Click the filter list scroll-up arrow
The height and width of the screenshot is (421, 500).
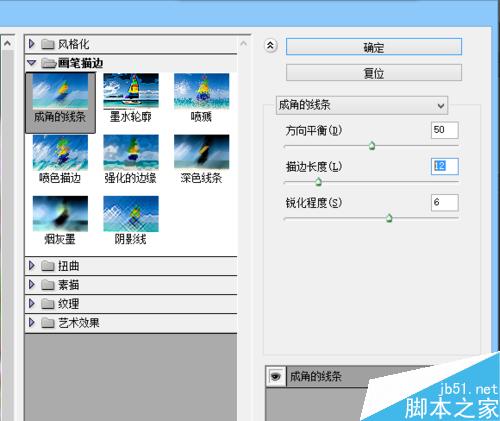tap(244, 44)
